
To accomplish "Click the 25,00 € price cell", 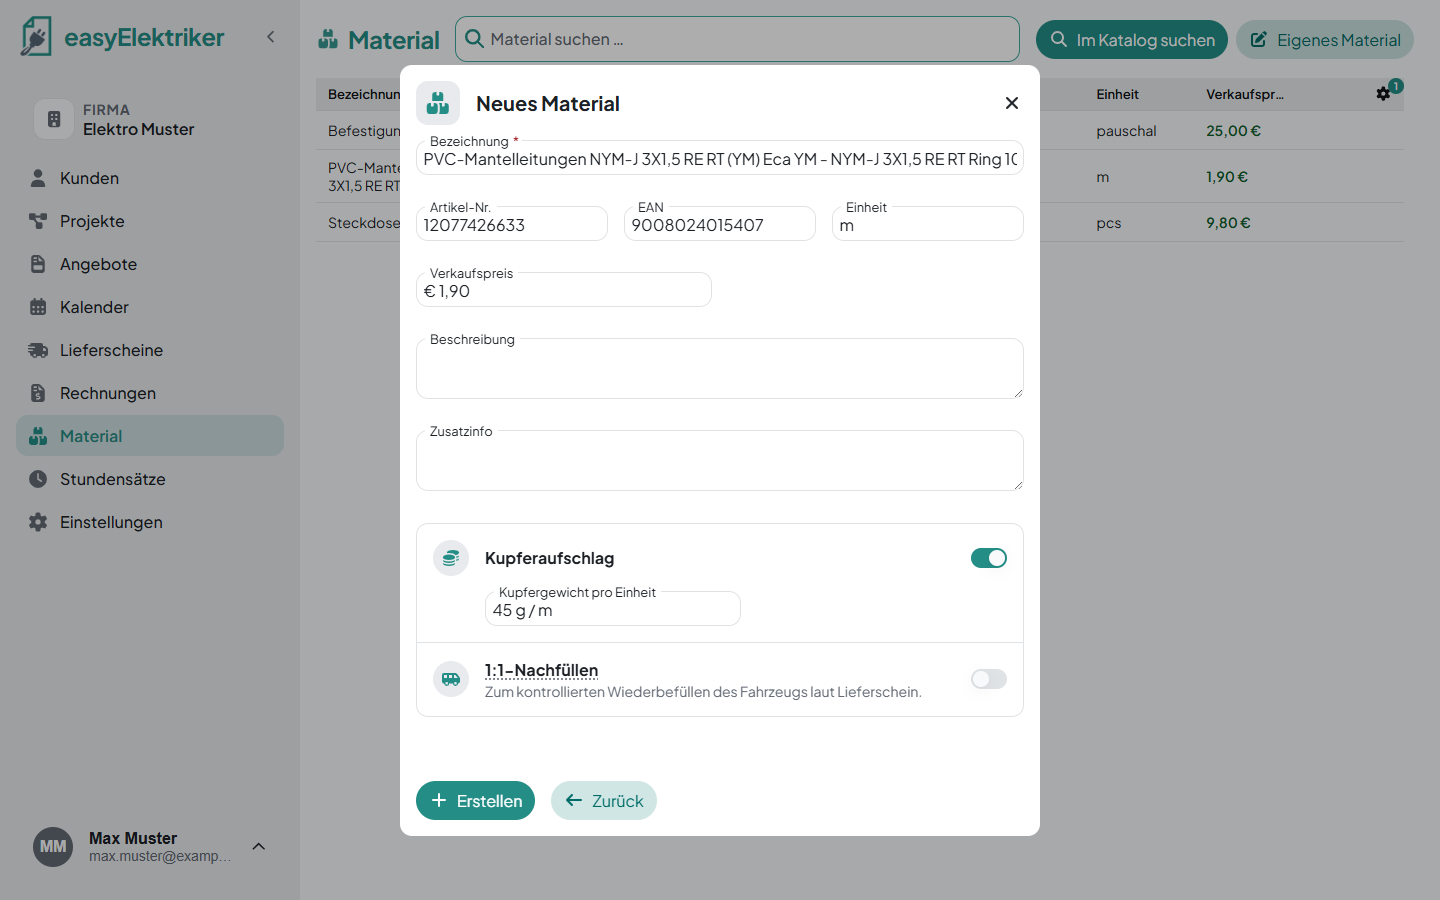I will click(x=1233, y=131).
